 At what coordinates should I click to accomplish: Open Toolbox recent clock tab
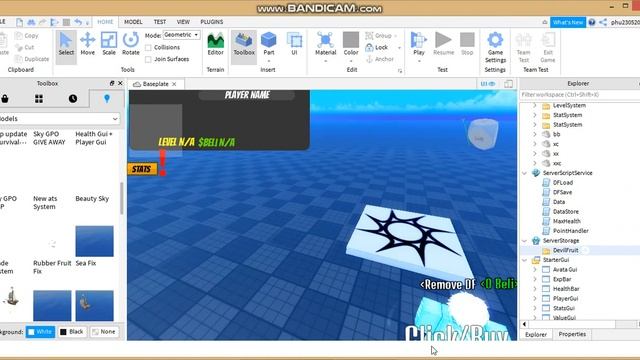tap(73, 98)
